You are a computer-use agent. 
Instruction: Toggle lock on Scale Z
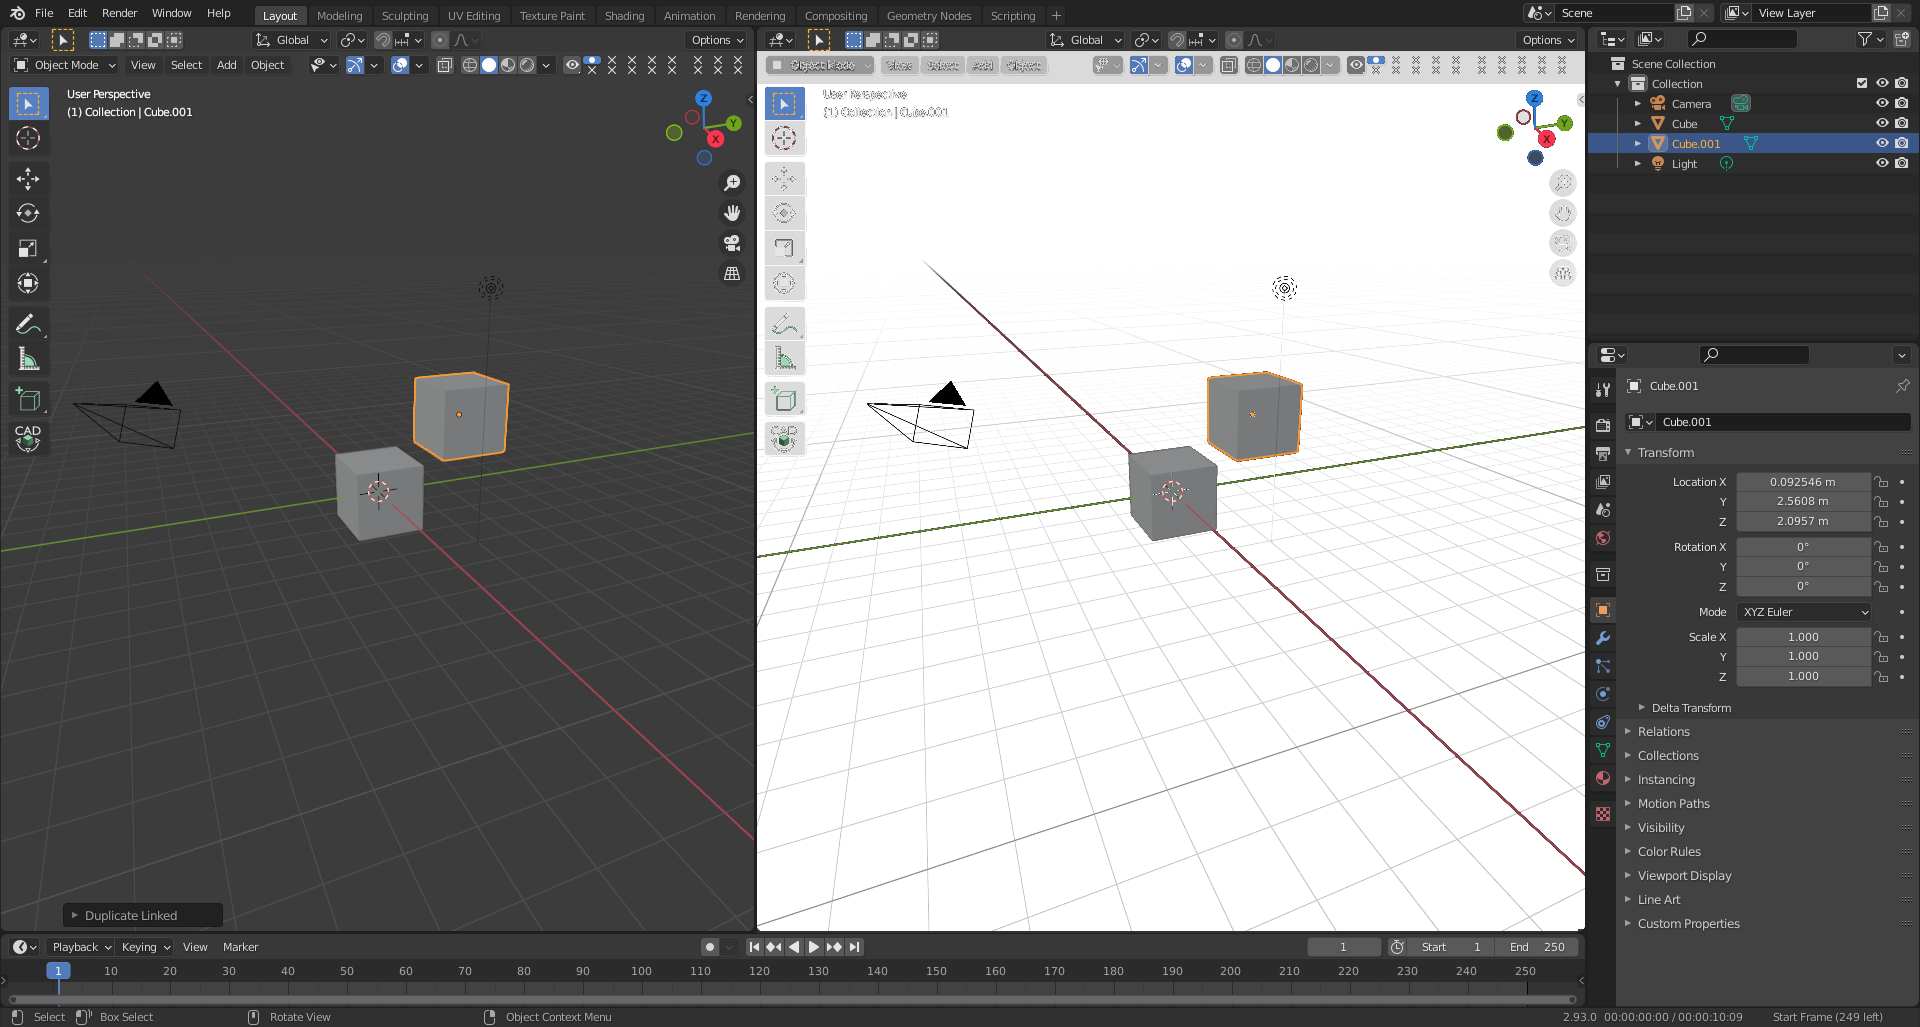pos(1881,677)
